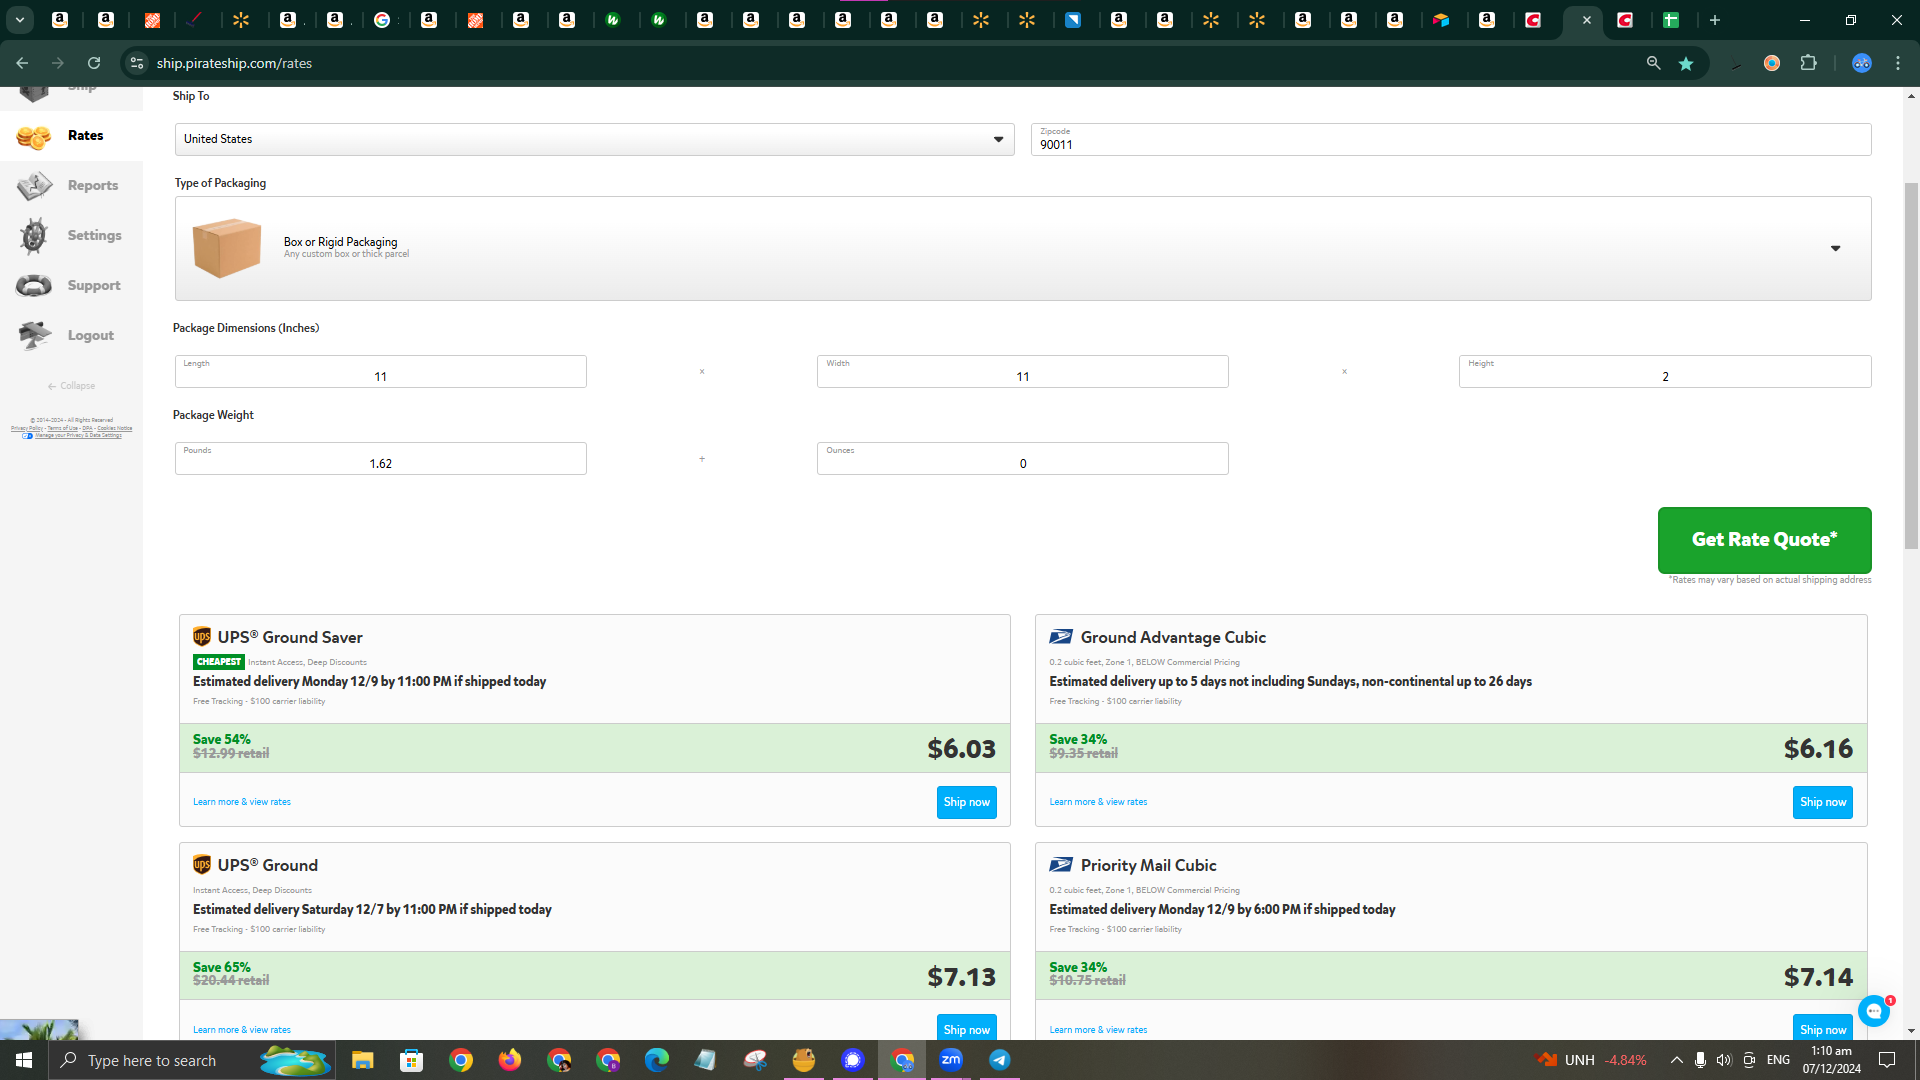Open the tab search dropdown arrow
1920x1080 pixels.
19,20
